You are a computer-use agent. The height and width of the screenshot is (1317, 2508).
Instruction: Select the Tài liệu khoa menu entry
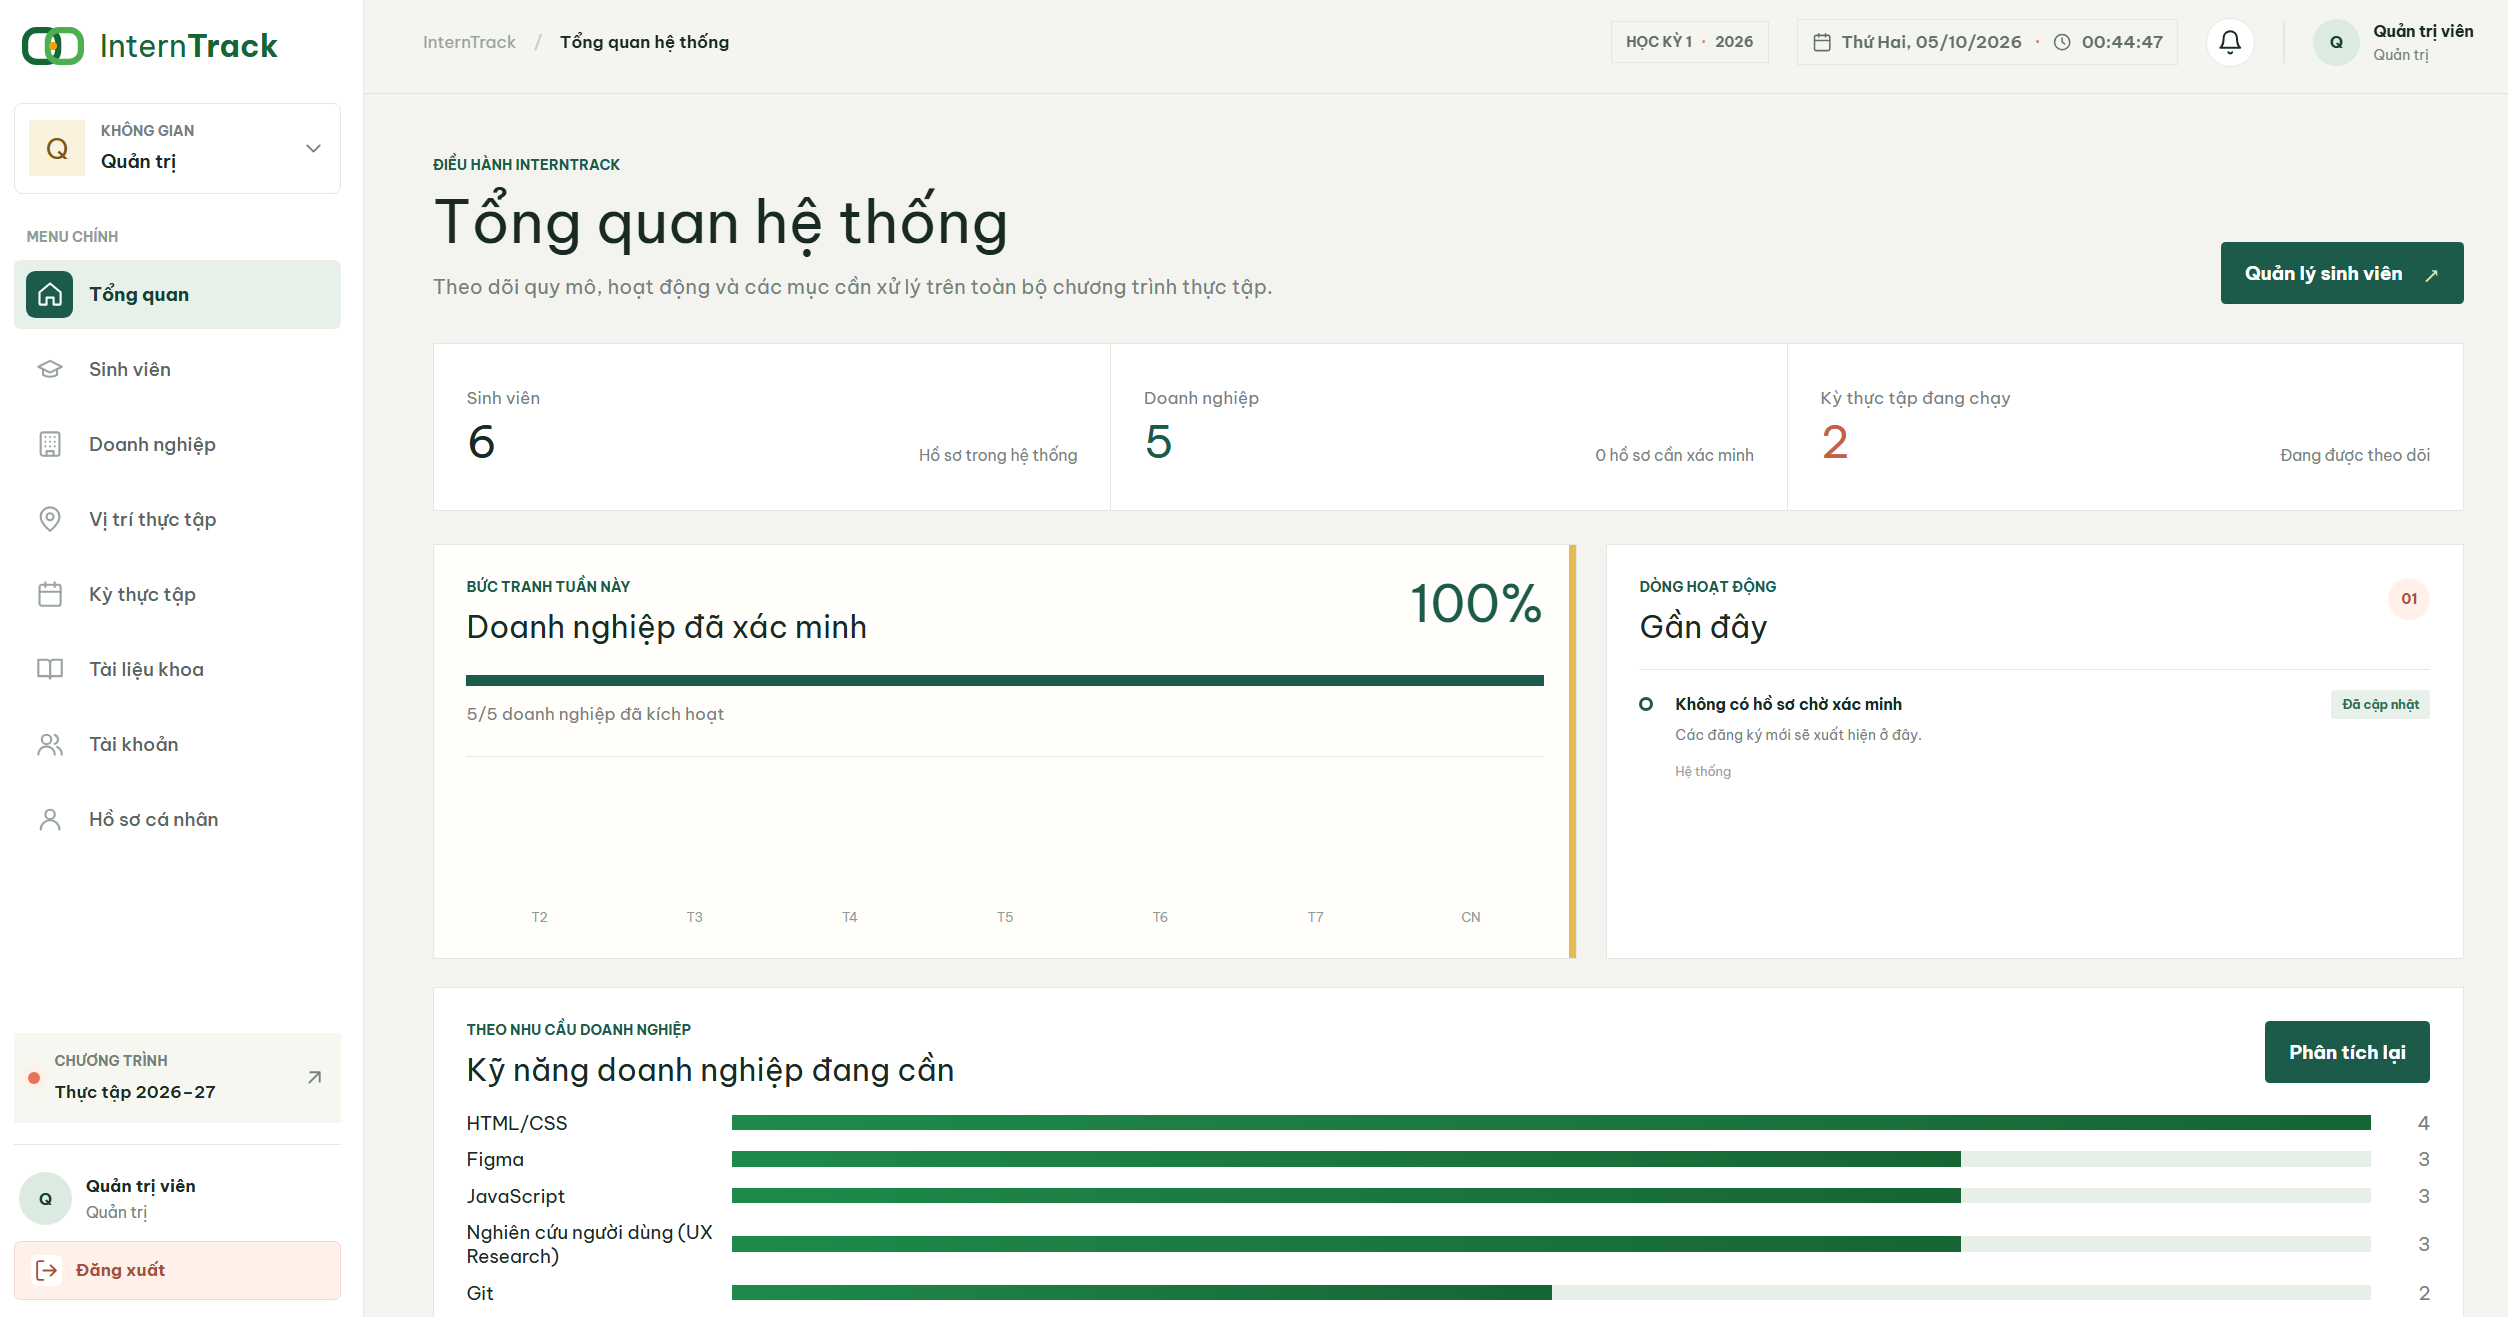pyautogui.click(x=177, y=669)
